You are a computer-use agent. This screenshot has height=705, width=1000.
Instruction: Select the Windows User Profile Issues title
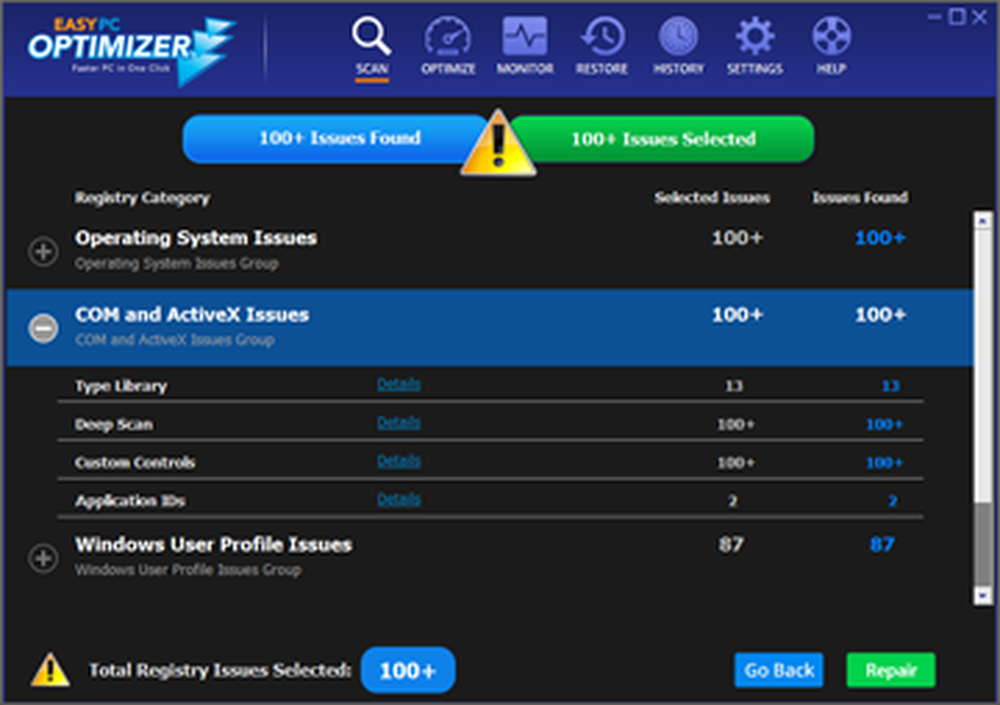pyautogui.click(x=214, y=544)
